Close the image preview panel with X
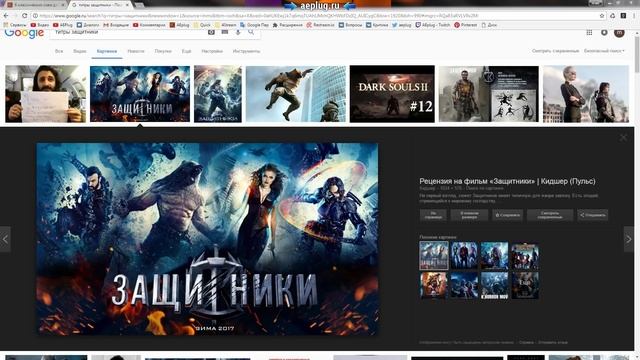The height and width of the screenshot is (360, 640). 623,138
